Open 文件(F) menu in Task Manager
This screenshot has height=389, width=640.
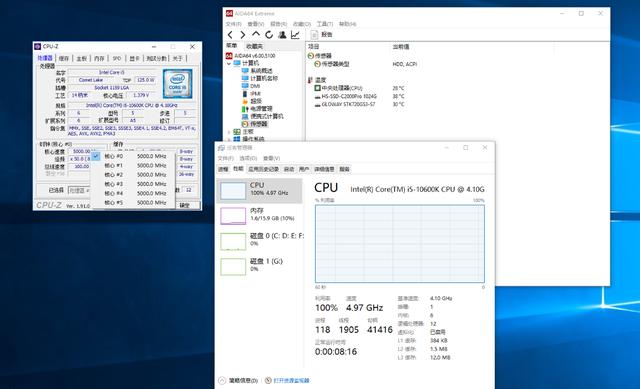[225, 158]
